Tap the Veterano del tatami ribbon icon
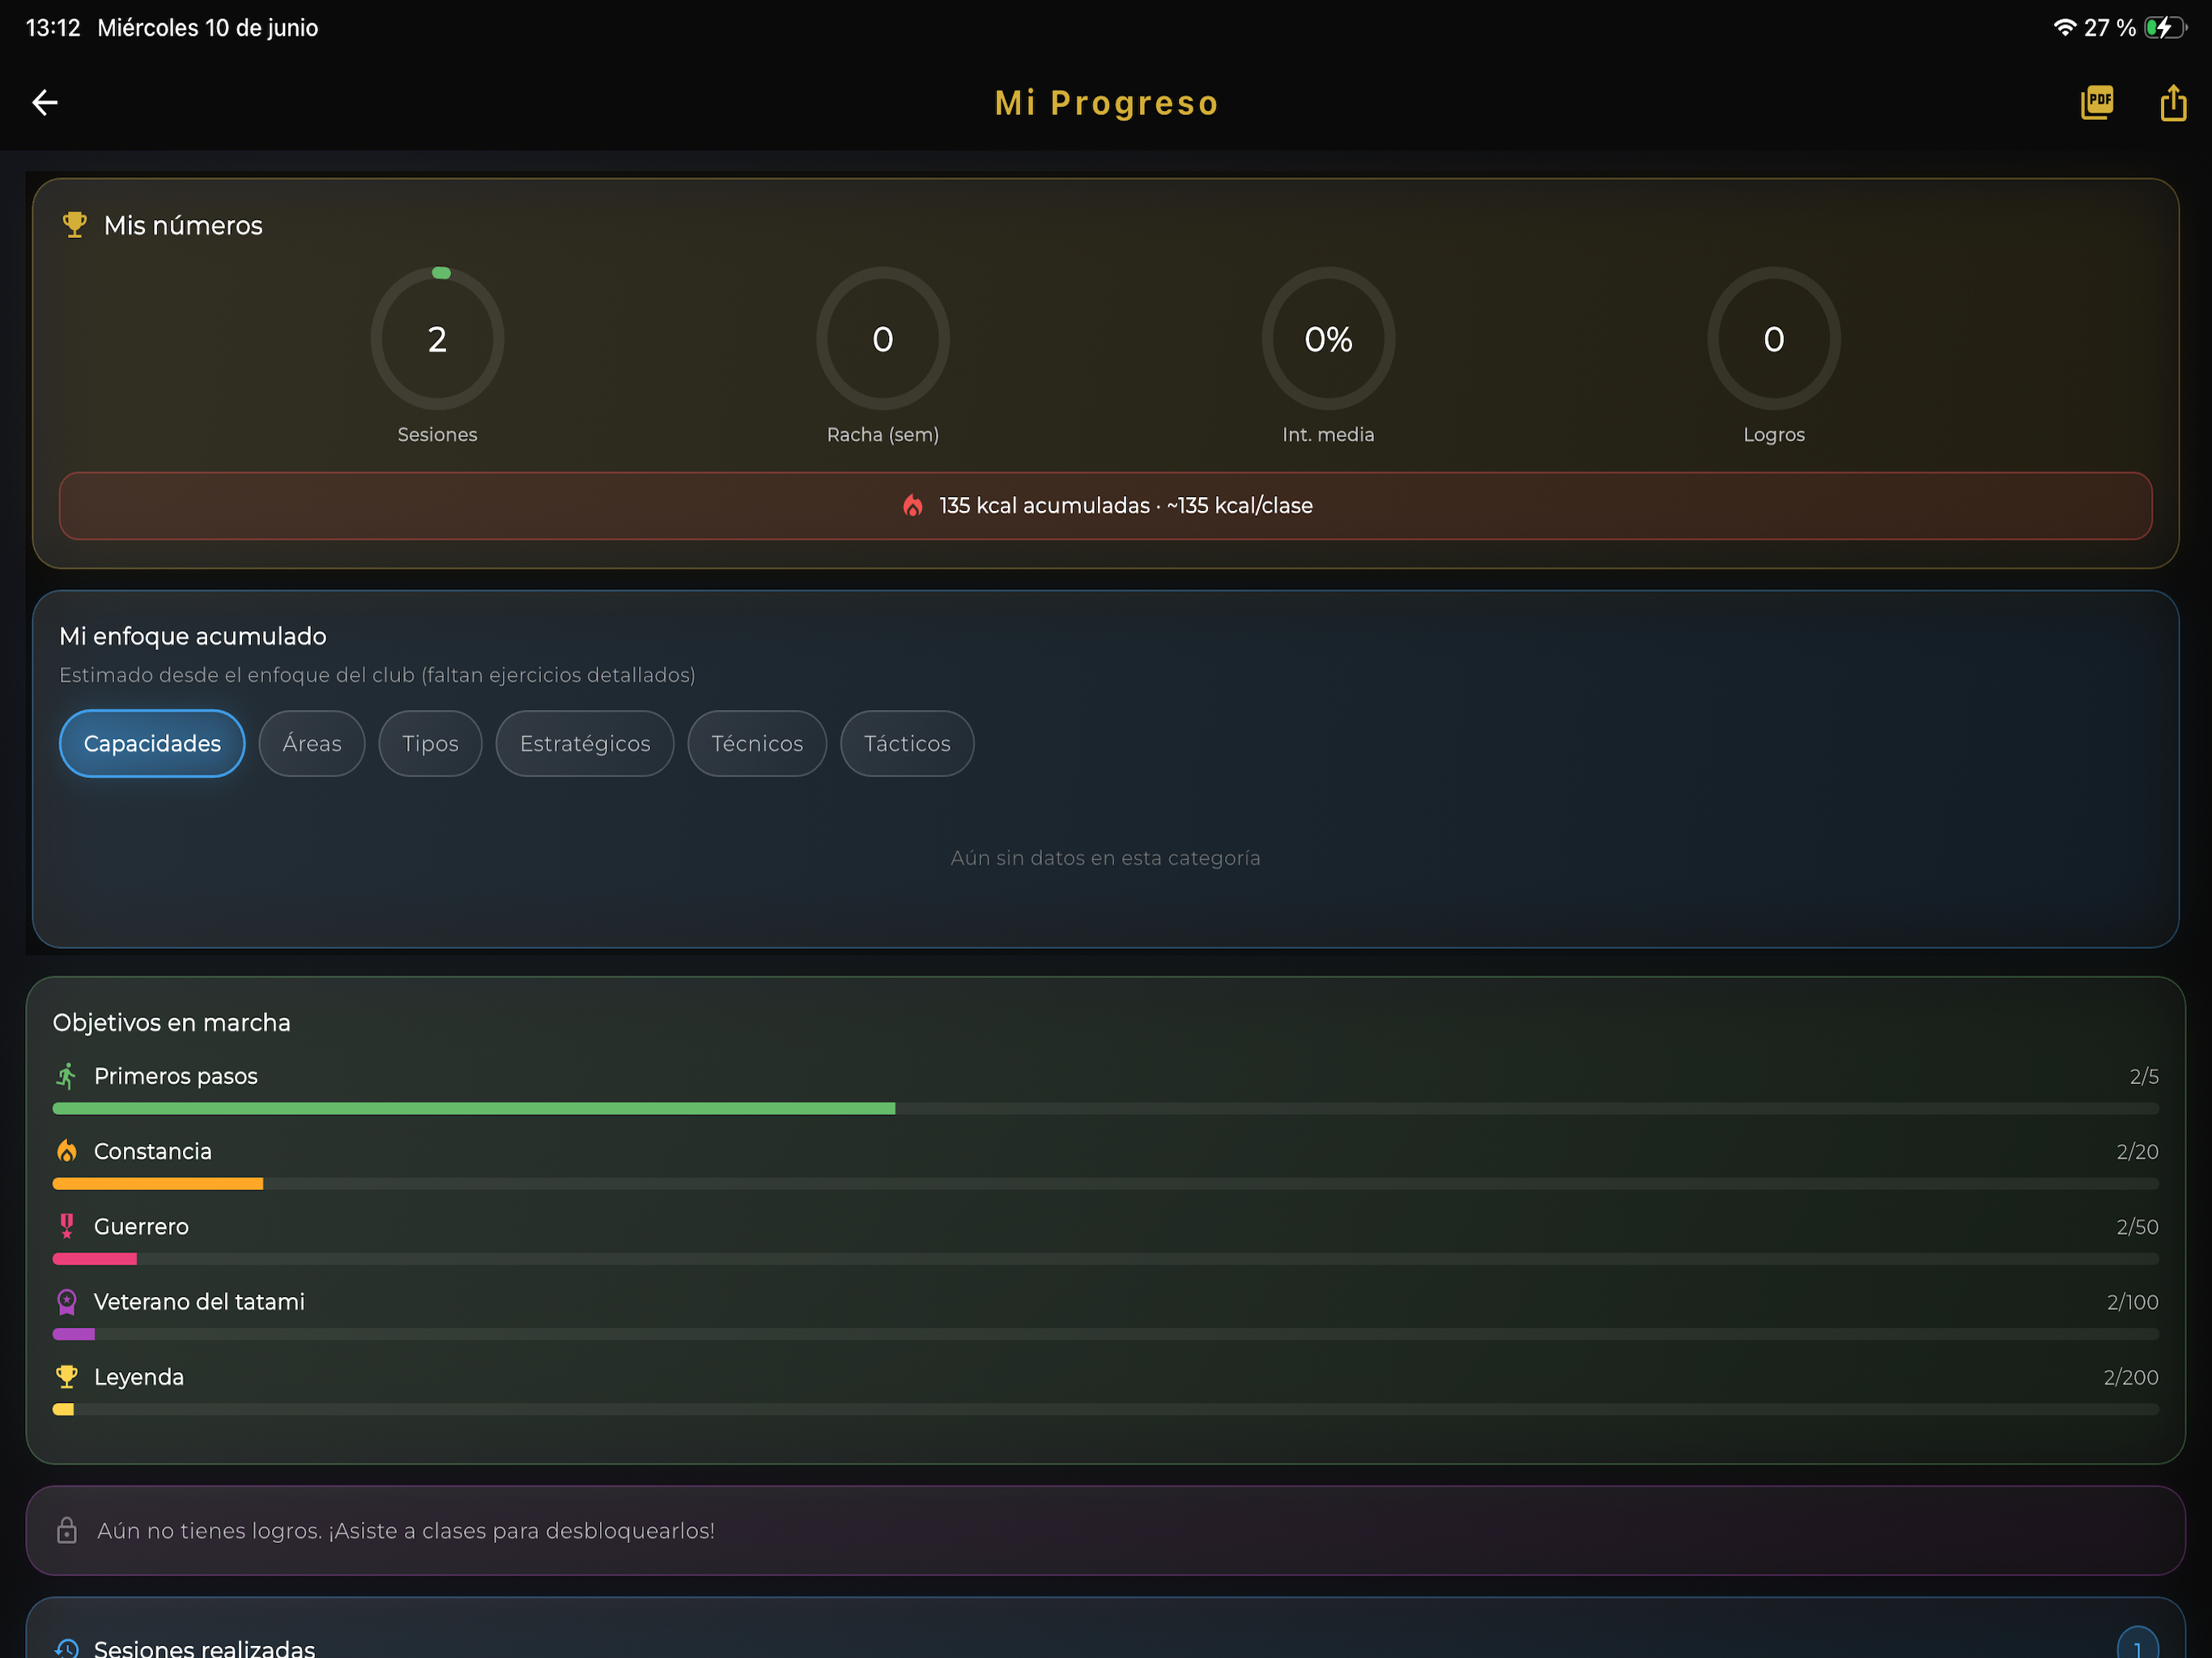The width and height of the screenshot is (2212, 1658). coord(66,1302)
